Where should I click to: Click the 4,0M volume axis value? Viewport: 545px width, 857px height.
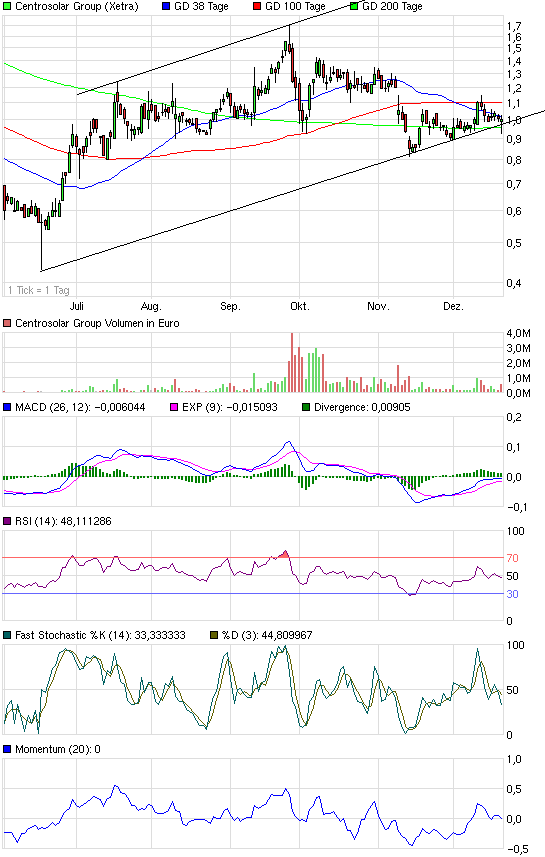click(519, 333)
